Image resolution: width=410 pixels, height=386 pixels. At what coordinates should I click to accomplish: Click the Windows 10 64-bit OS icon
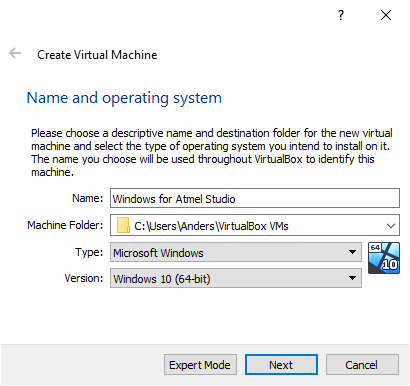[x=384, y=258]
